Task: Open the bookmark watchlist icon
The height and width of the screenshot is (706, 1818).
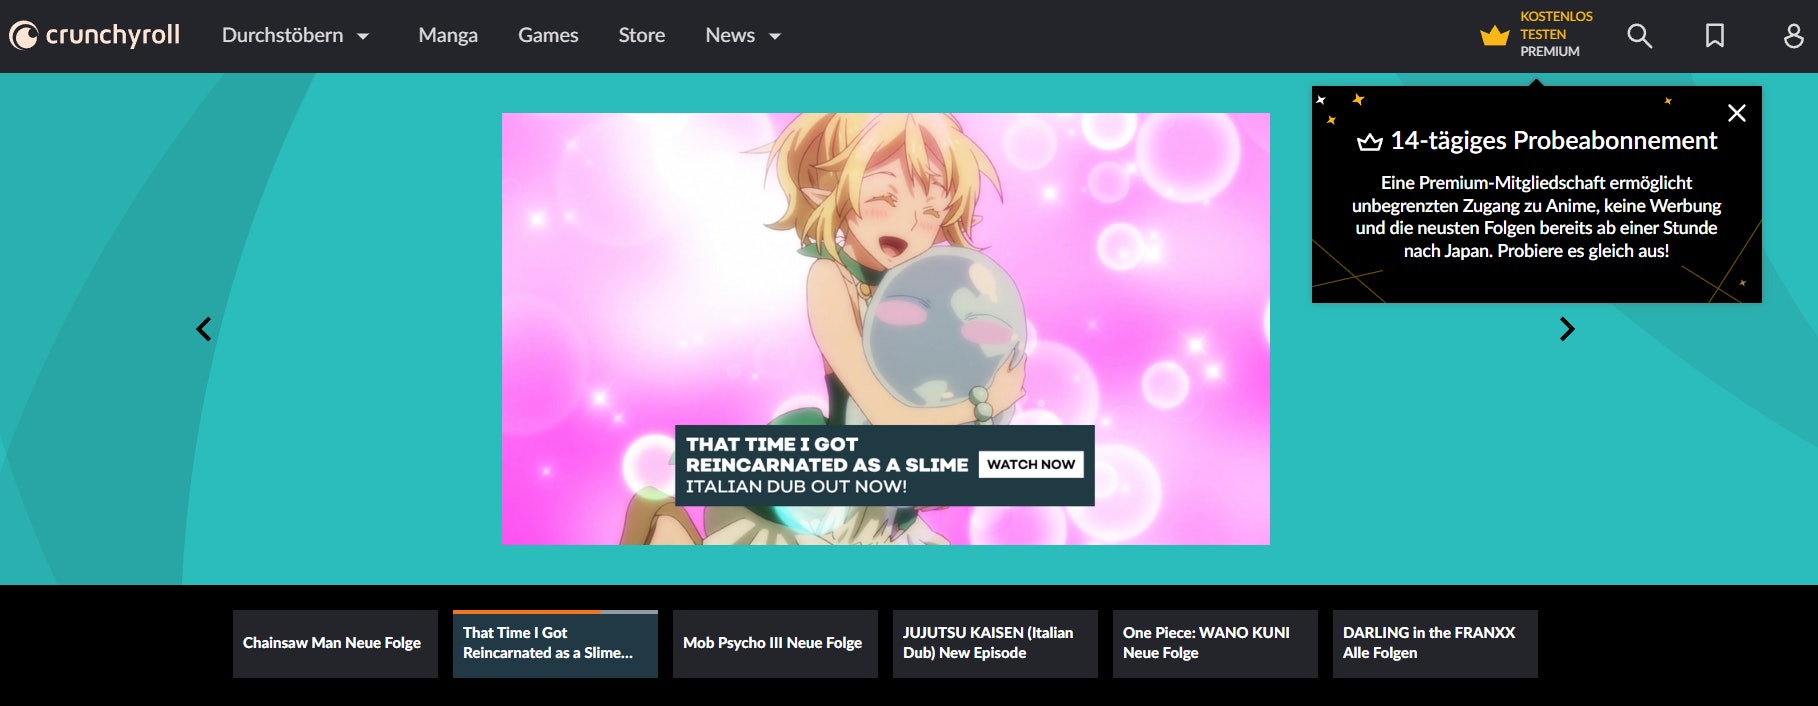Action: [1715, 36]
